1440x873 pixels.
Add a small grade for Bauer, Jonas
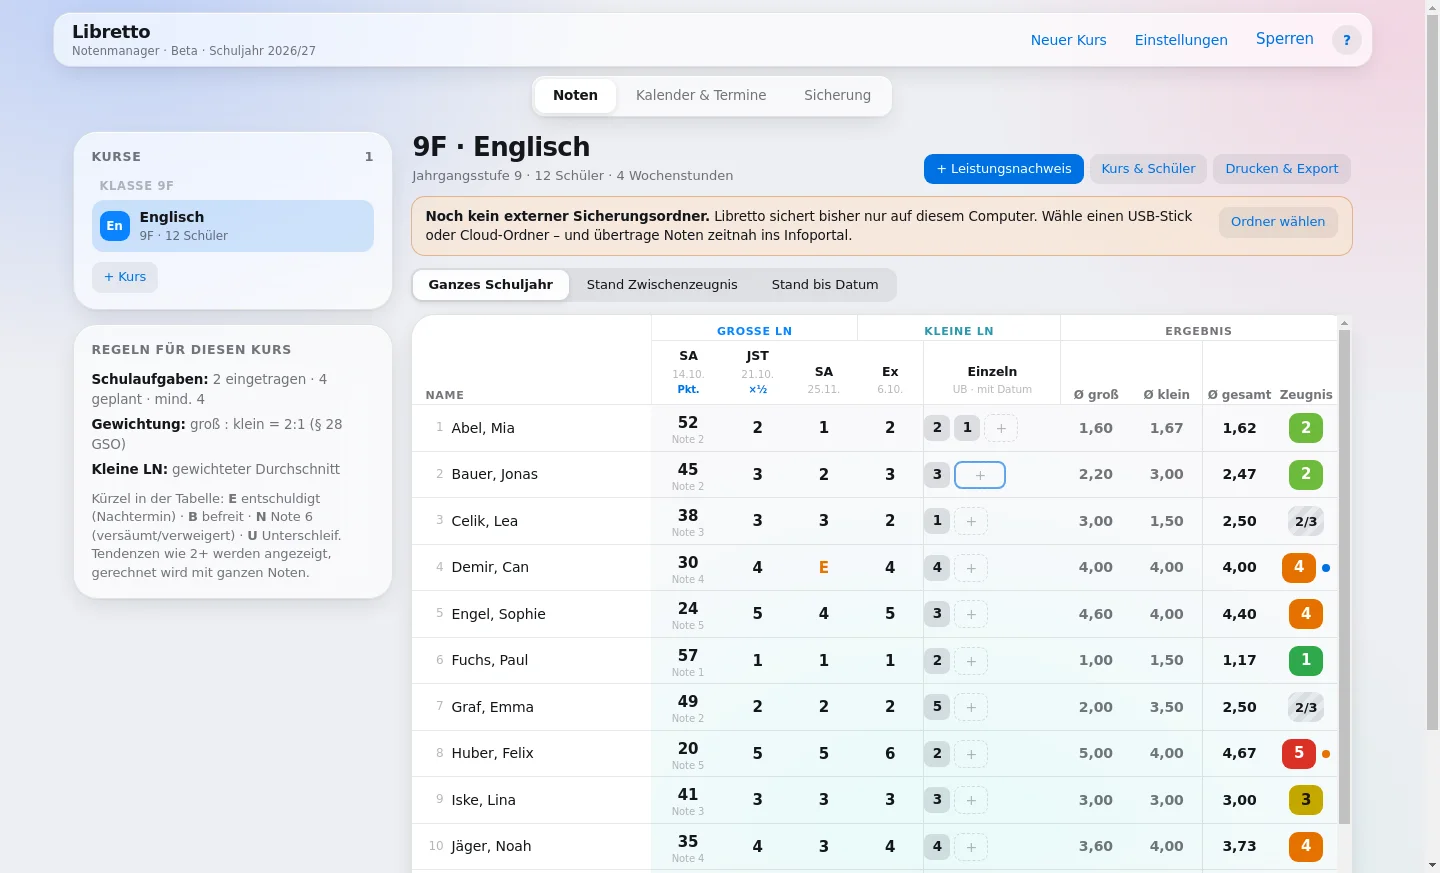(x=980, y=475)
